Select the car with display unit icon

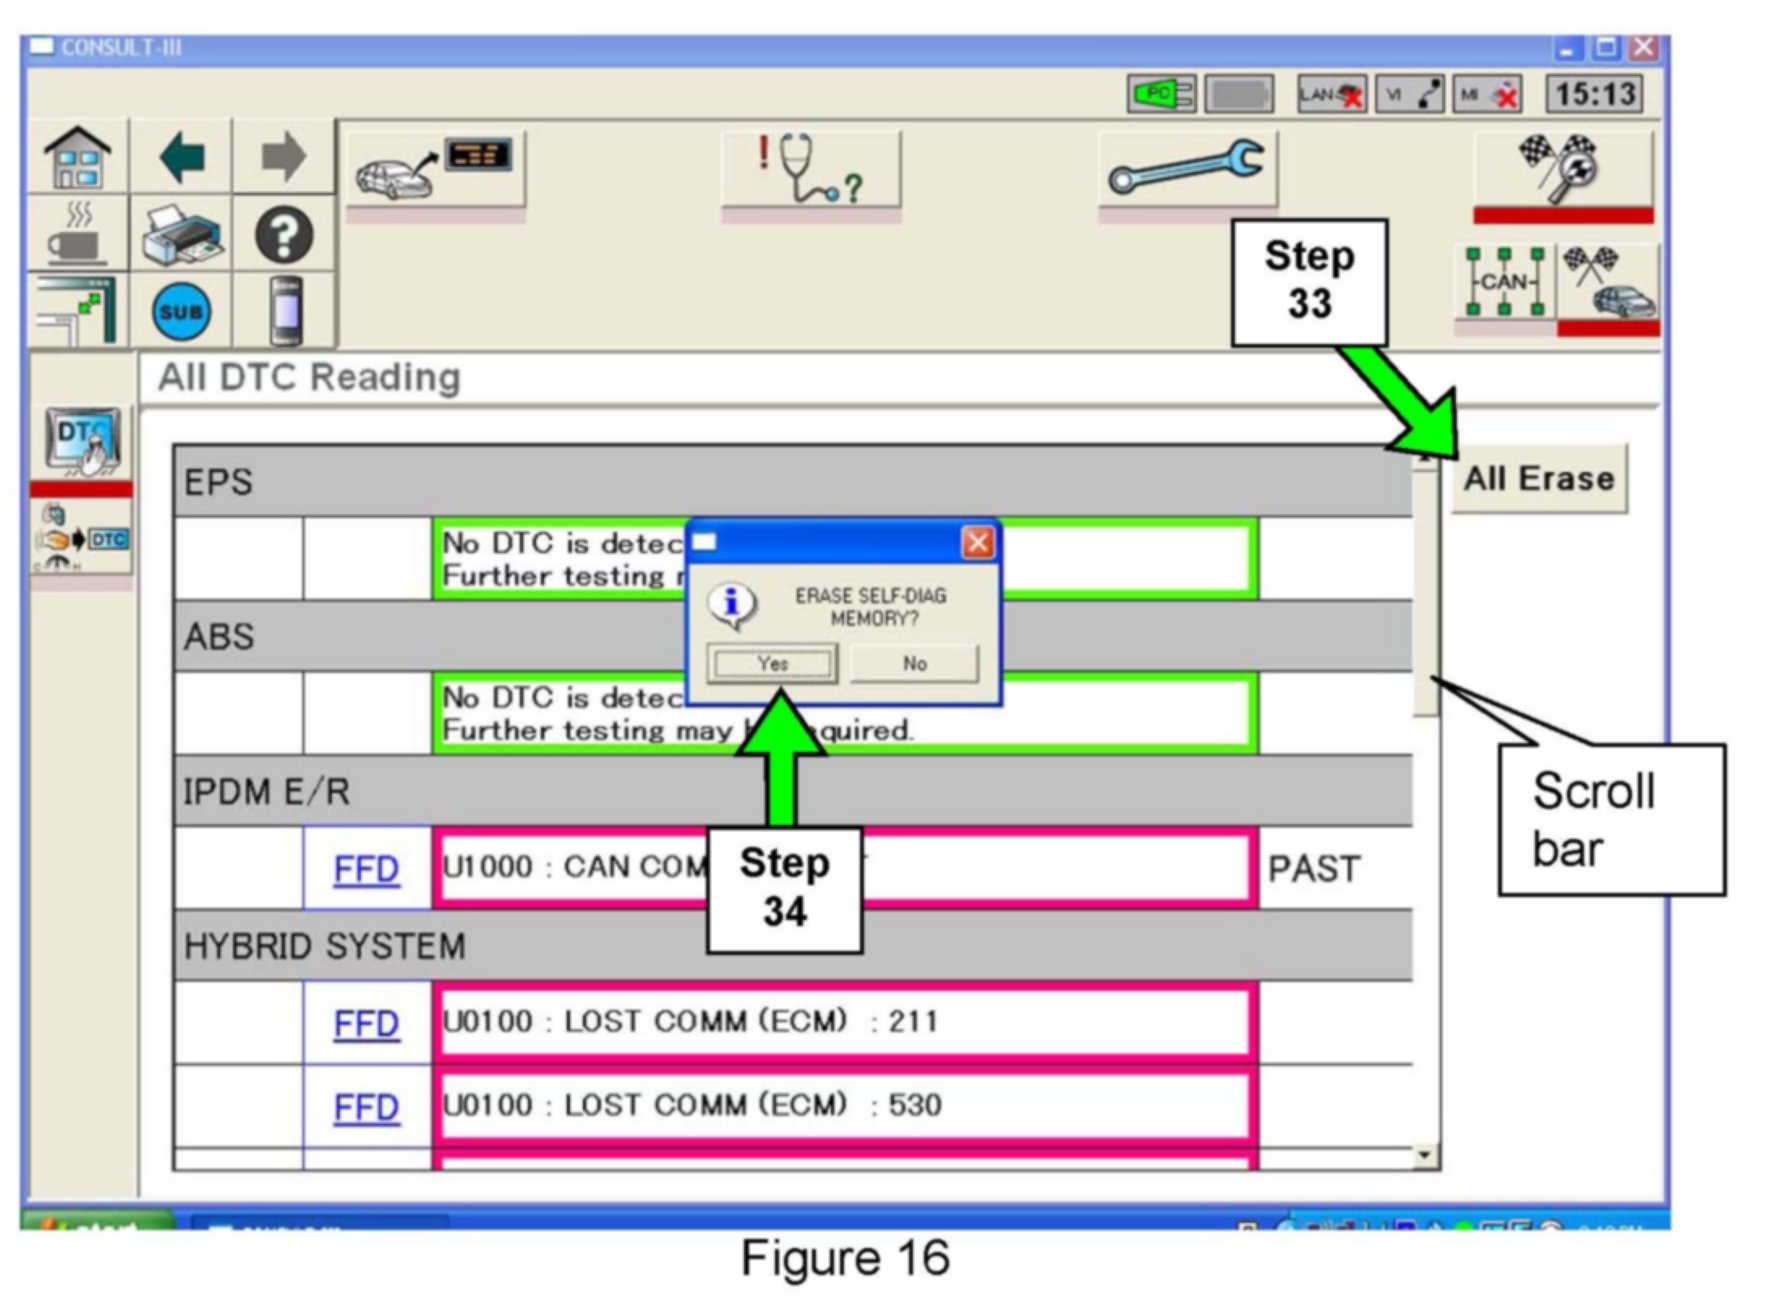click(435, 169)
